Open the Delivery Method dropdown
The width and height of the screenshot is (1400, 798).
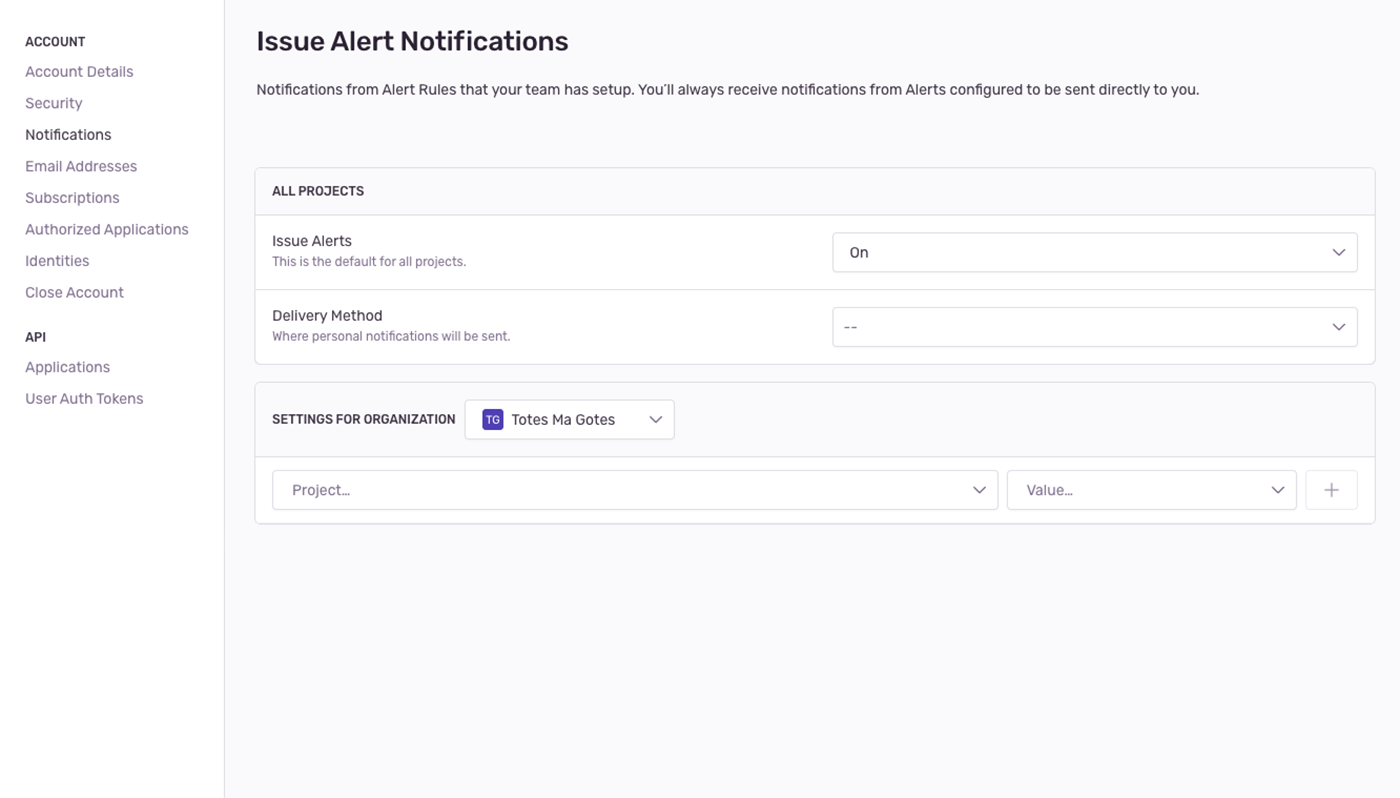tap(1095, 326)
